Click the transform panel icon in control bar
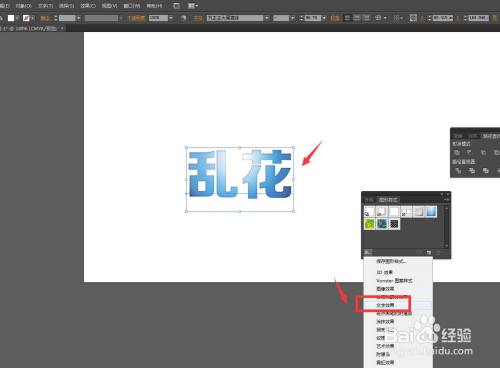 point(413,18)
